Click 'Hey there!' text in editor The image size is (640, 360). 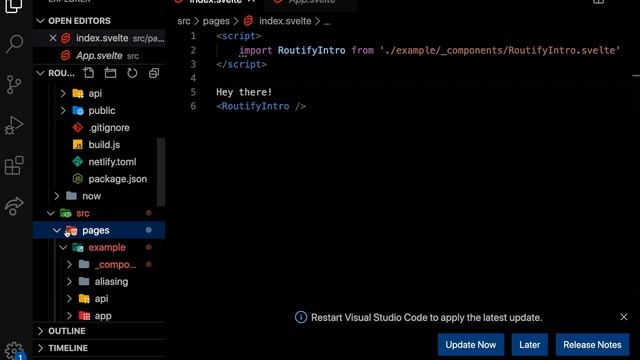click(x=244, y=92)
